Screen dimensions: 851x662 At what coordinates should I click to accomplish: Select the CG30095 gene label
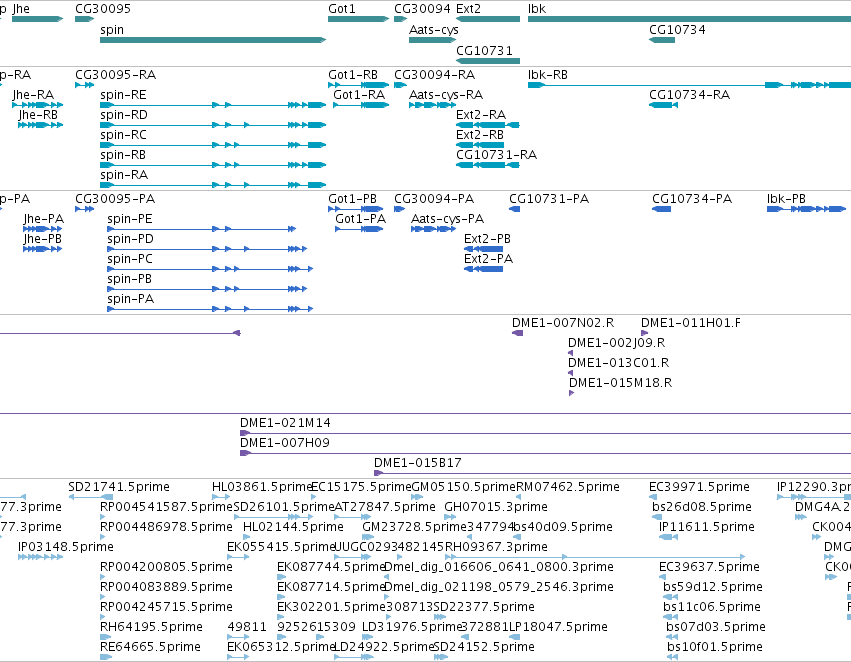tap(103, 9)
